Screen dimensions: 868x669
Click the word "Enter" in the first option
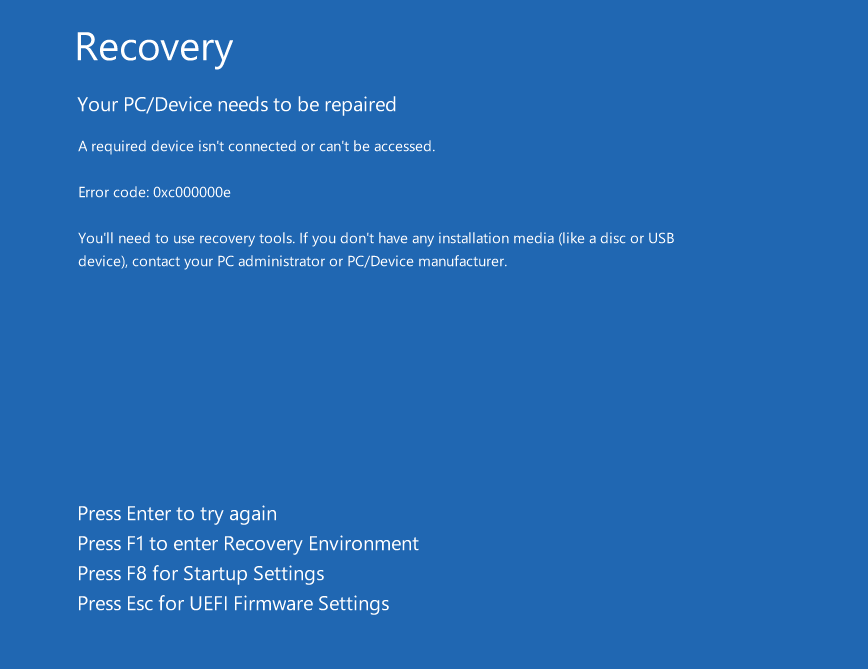[149, 514]
